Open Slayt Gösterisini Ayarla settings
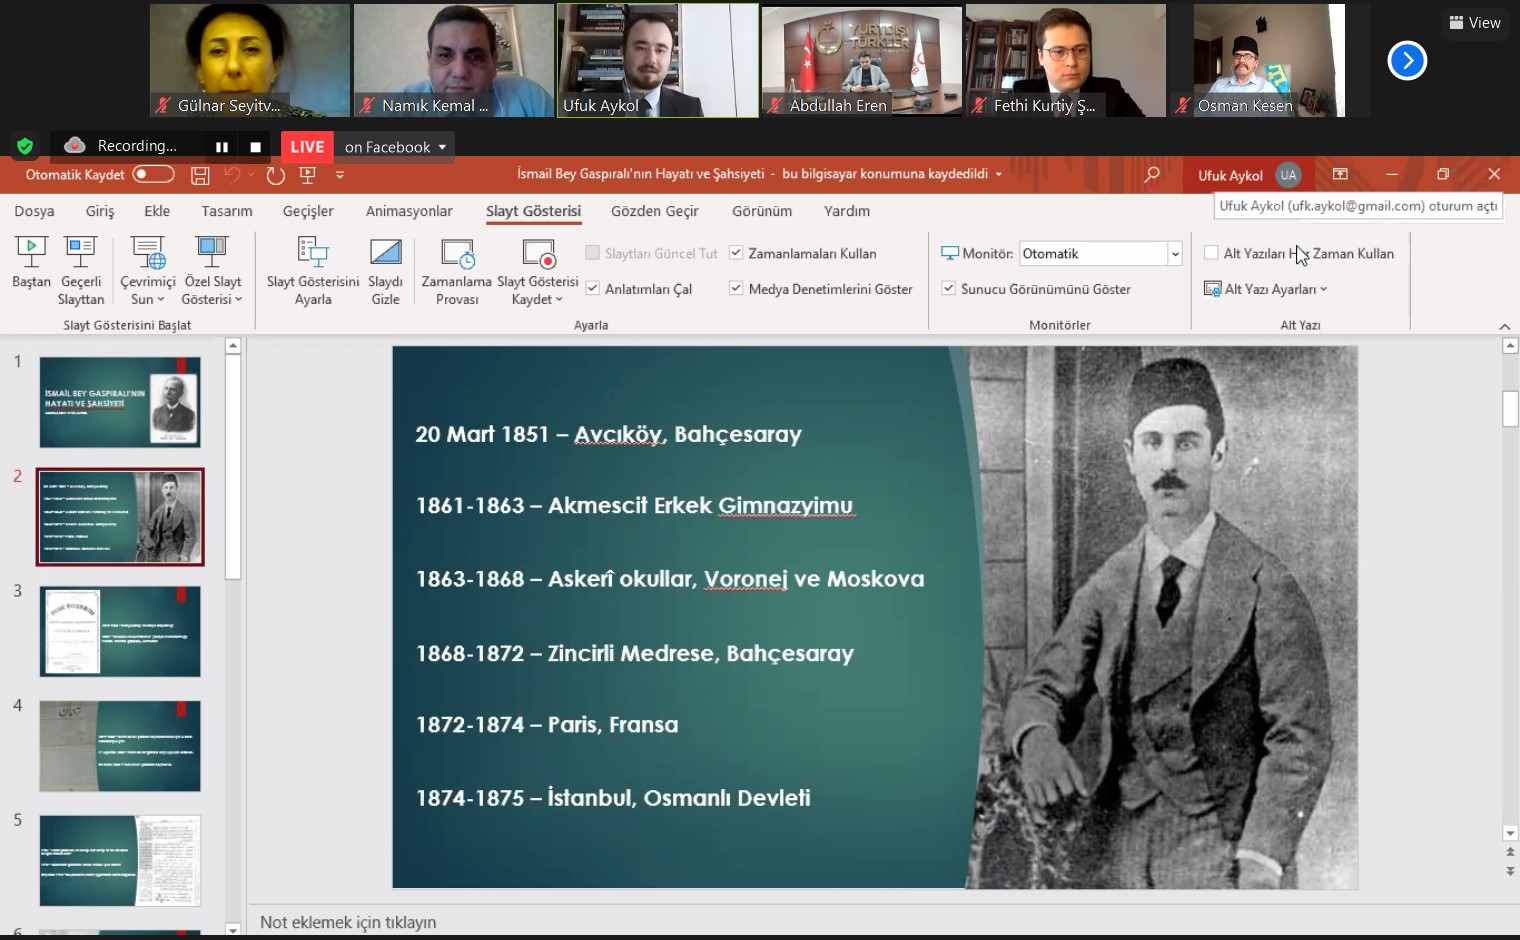 tap(313, 271)
